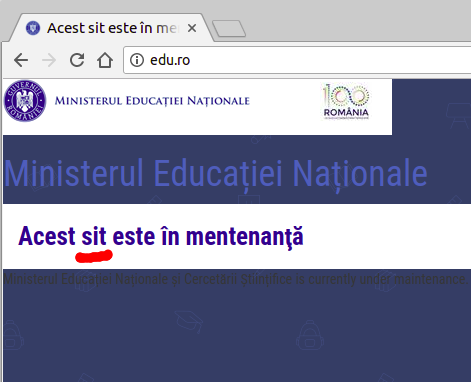Click the Romania 100 centennial logo
The image size is (471, 382).
point(346,102)
